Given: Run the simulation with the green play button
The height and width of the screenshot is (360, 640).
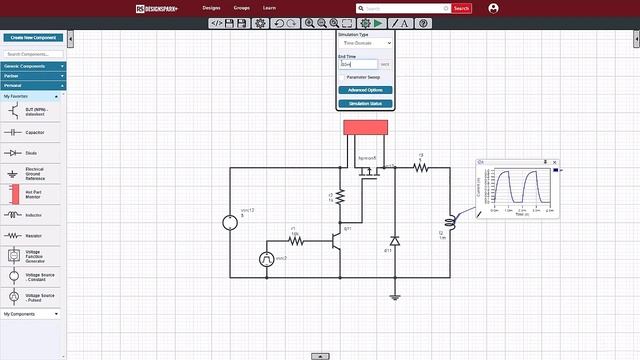Looking at the screenshot, I should (378, 23).
